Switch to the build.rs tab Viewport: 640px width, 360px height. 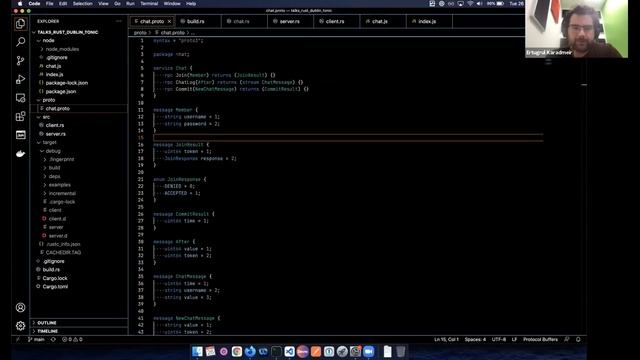click(x=198, y=21)
